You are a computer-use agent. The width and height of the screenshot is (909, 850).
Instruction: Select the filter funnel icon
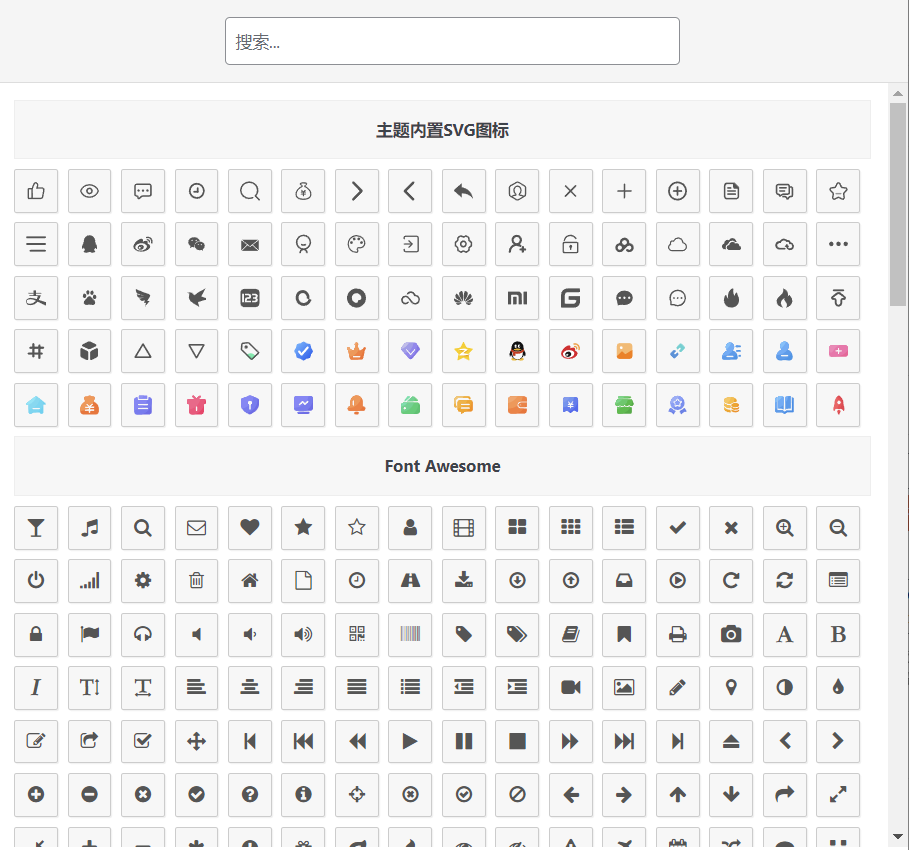click(x=36, y=528)
